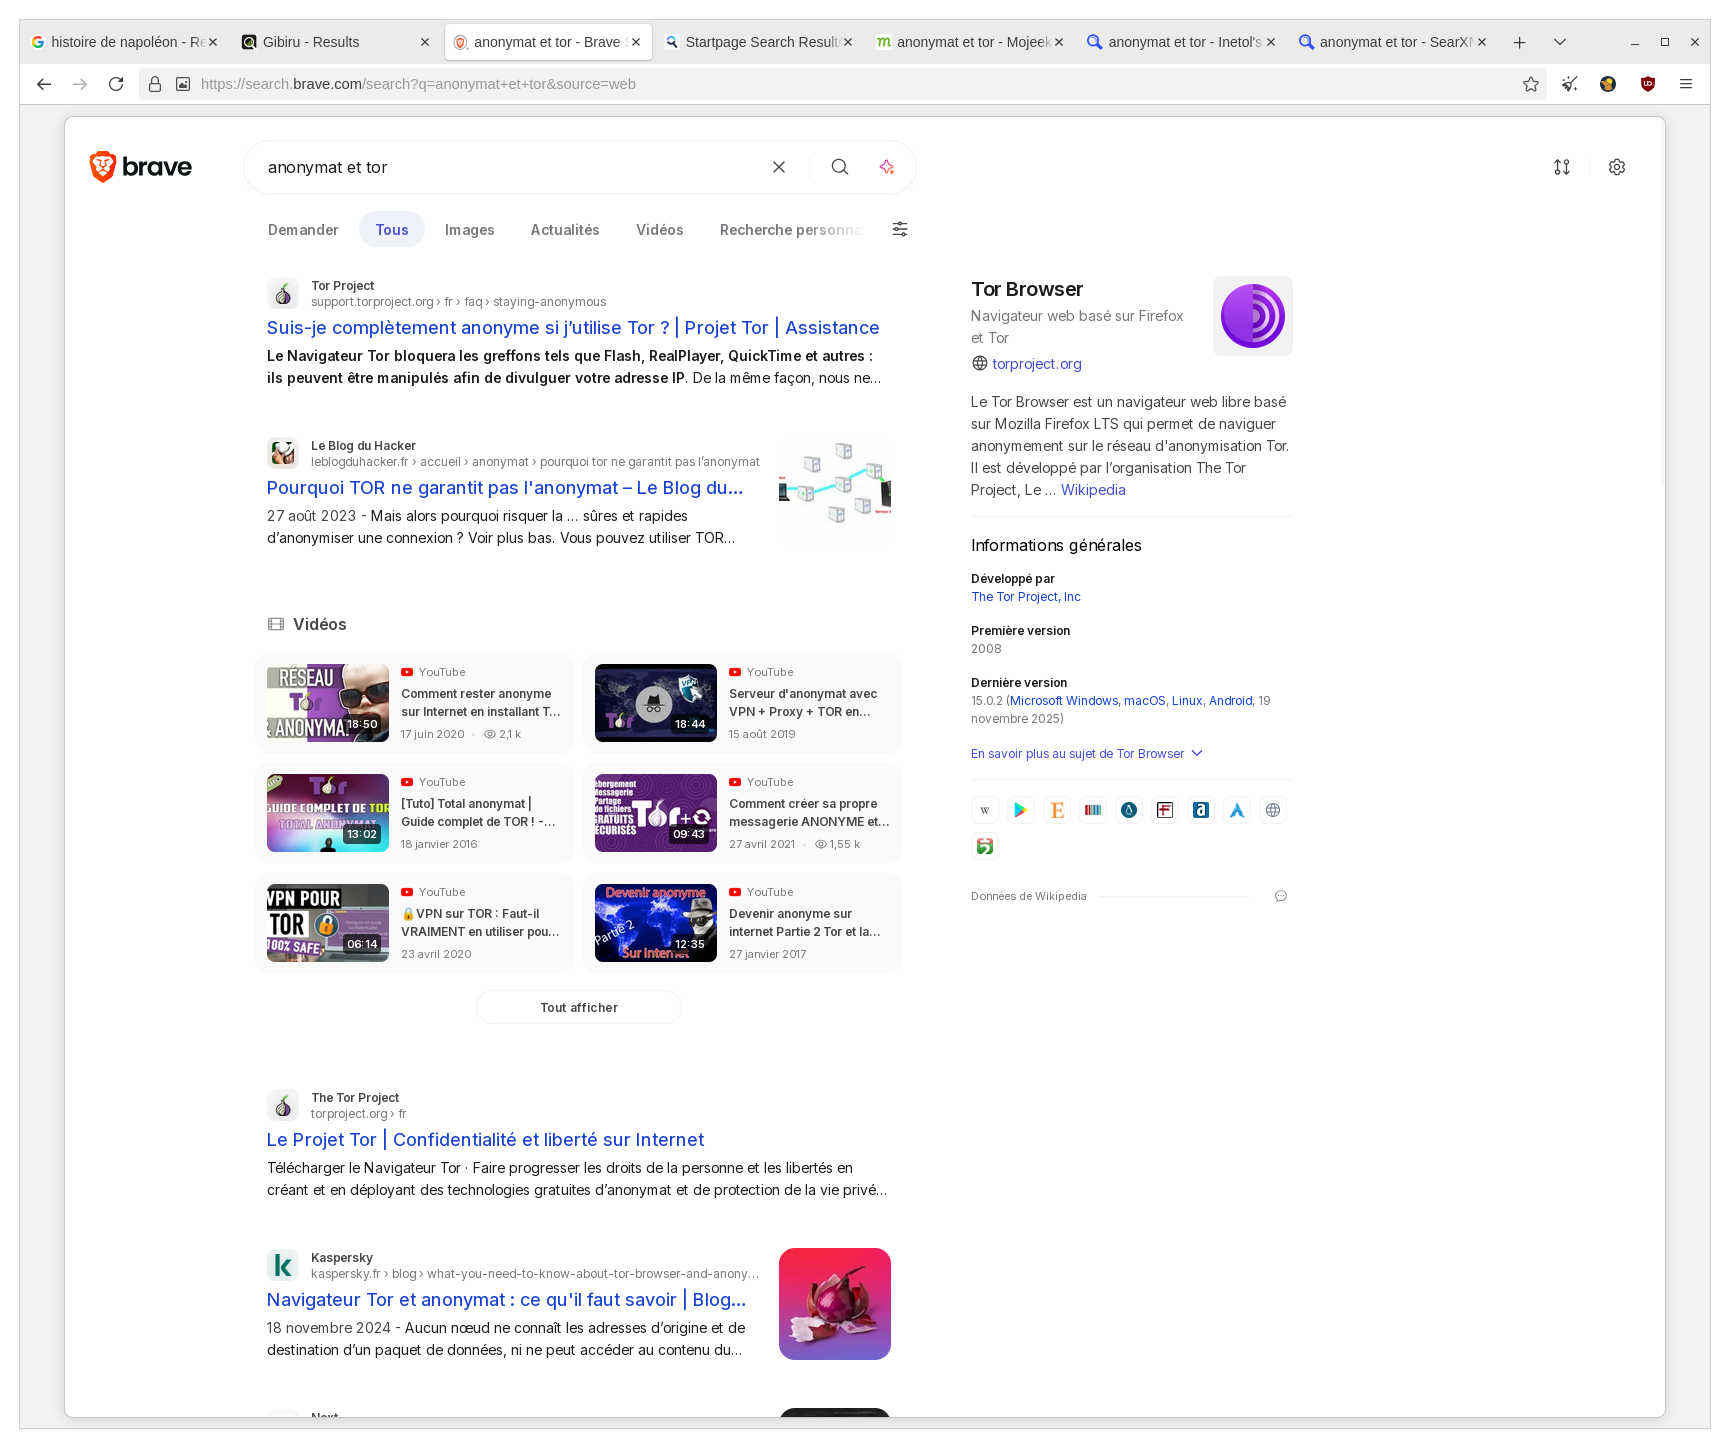Open search filters with the sliders control
The height and width of the screenshot is (1448, 1730).
899,229
